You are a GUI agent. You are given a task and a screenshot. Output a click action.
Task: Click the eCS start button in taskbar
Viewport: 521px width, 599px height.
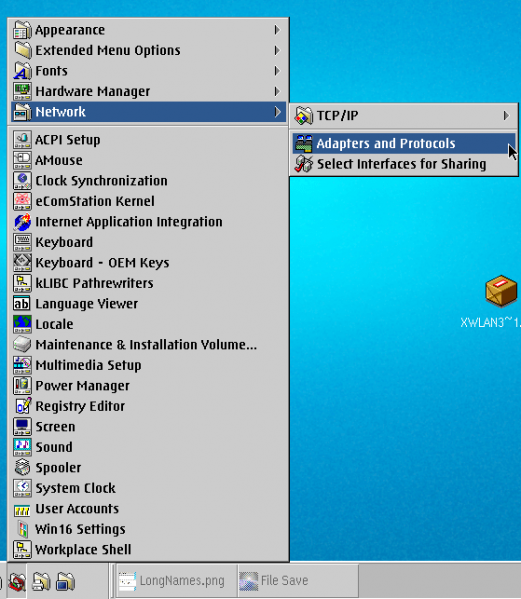(x=17, y=581)
